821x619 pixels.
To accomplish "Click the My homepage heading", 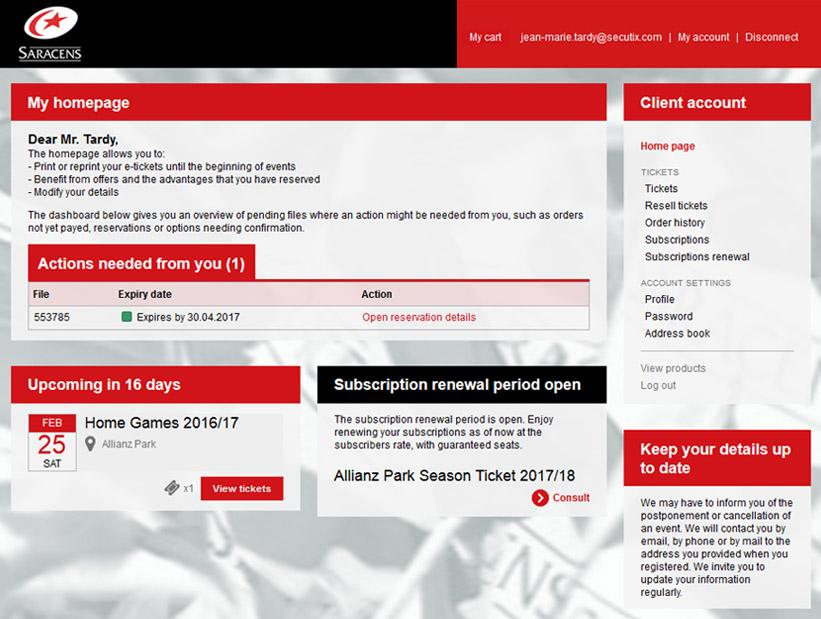I will pyautogui.click(x=79, y=103).
